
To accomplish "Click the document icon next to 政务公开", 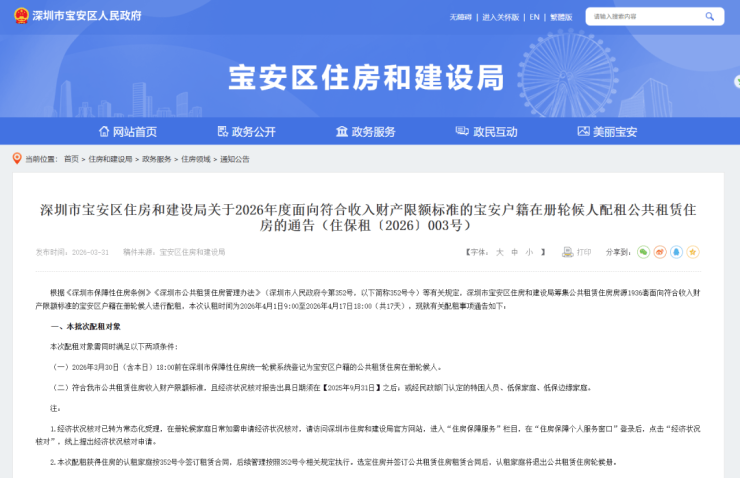I will [222, 131].
